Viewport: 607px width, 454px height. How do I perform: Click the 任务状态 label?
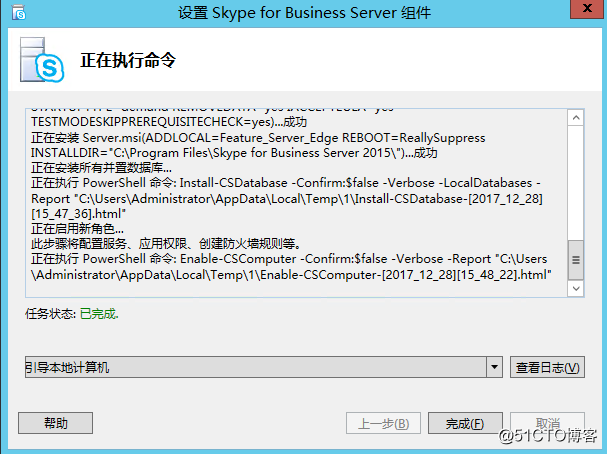50,314
